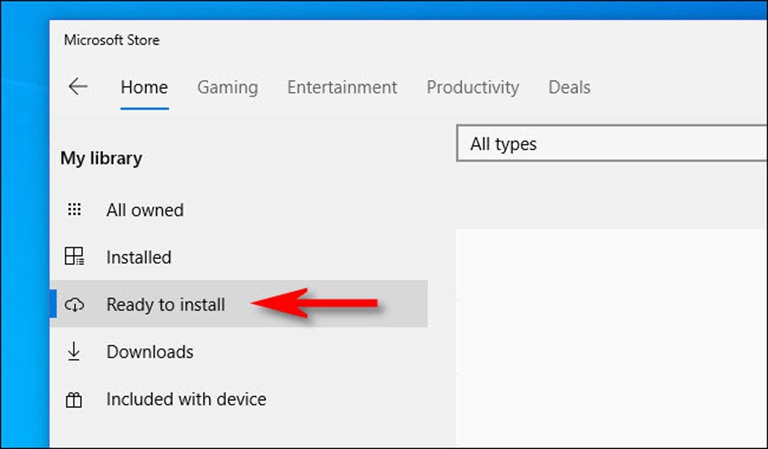This screenshot has width=768, height=449.
Task: Open the Gaming tab
Action: click(x=227, y=87)
